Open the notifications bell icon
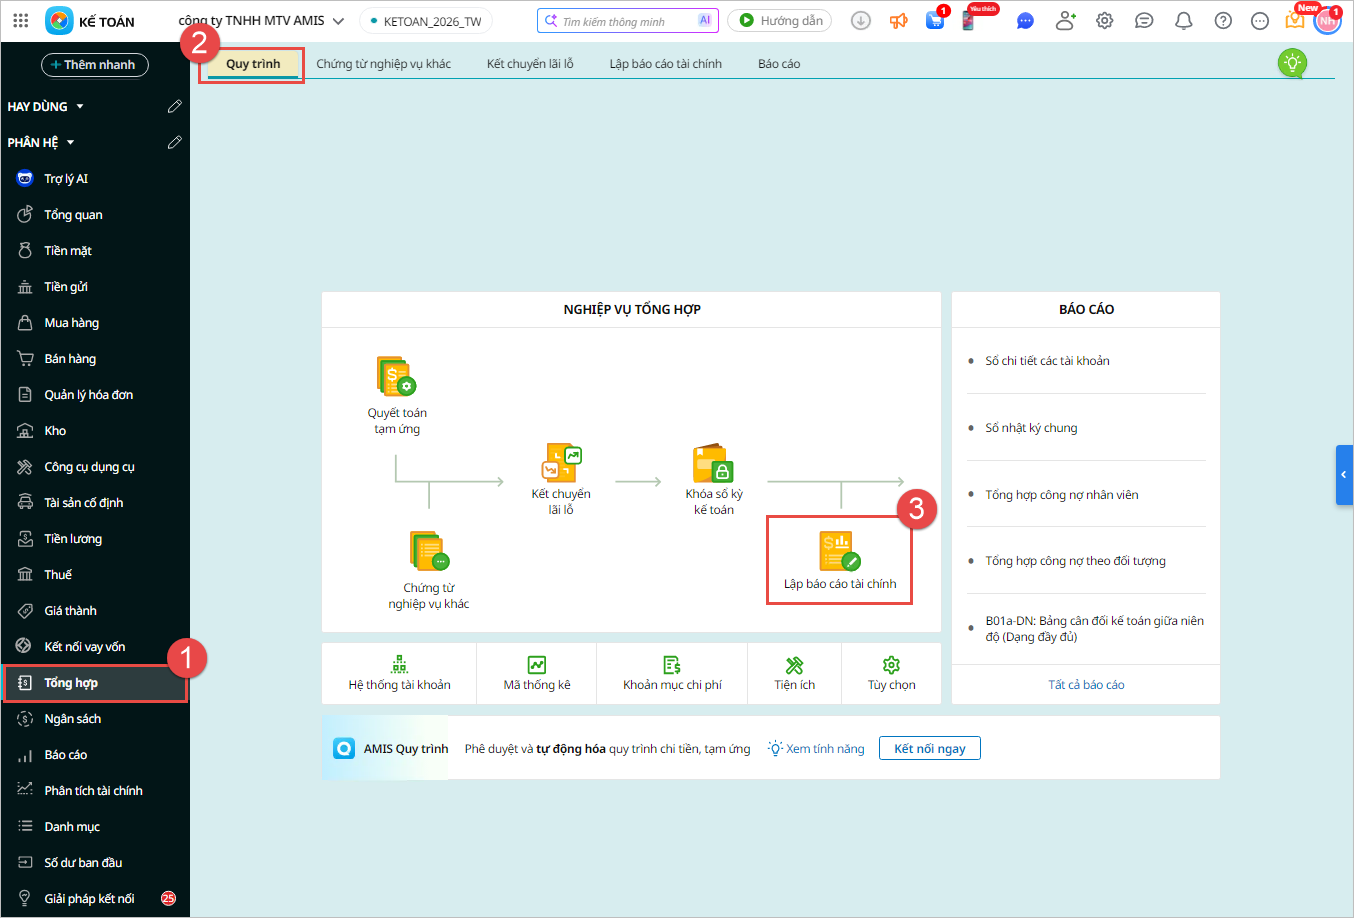 [1183, 21]
